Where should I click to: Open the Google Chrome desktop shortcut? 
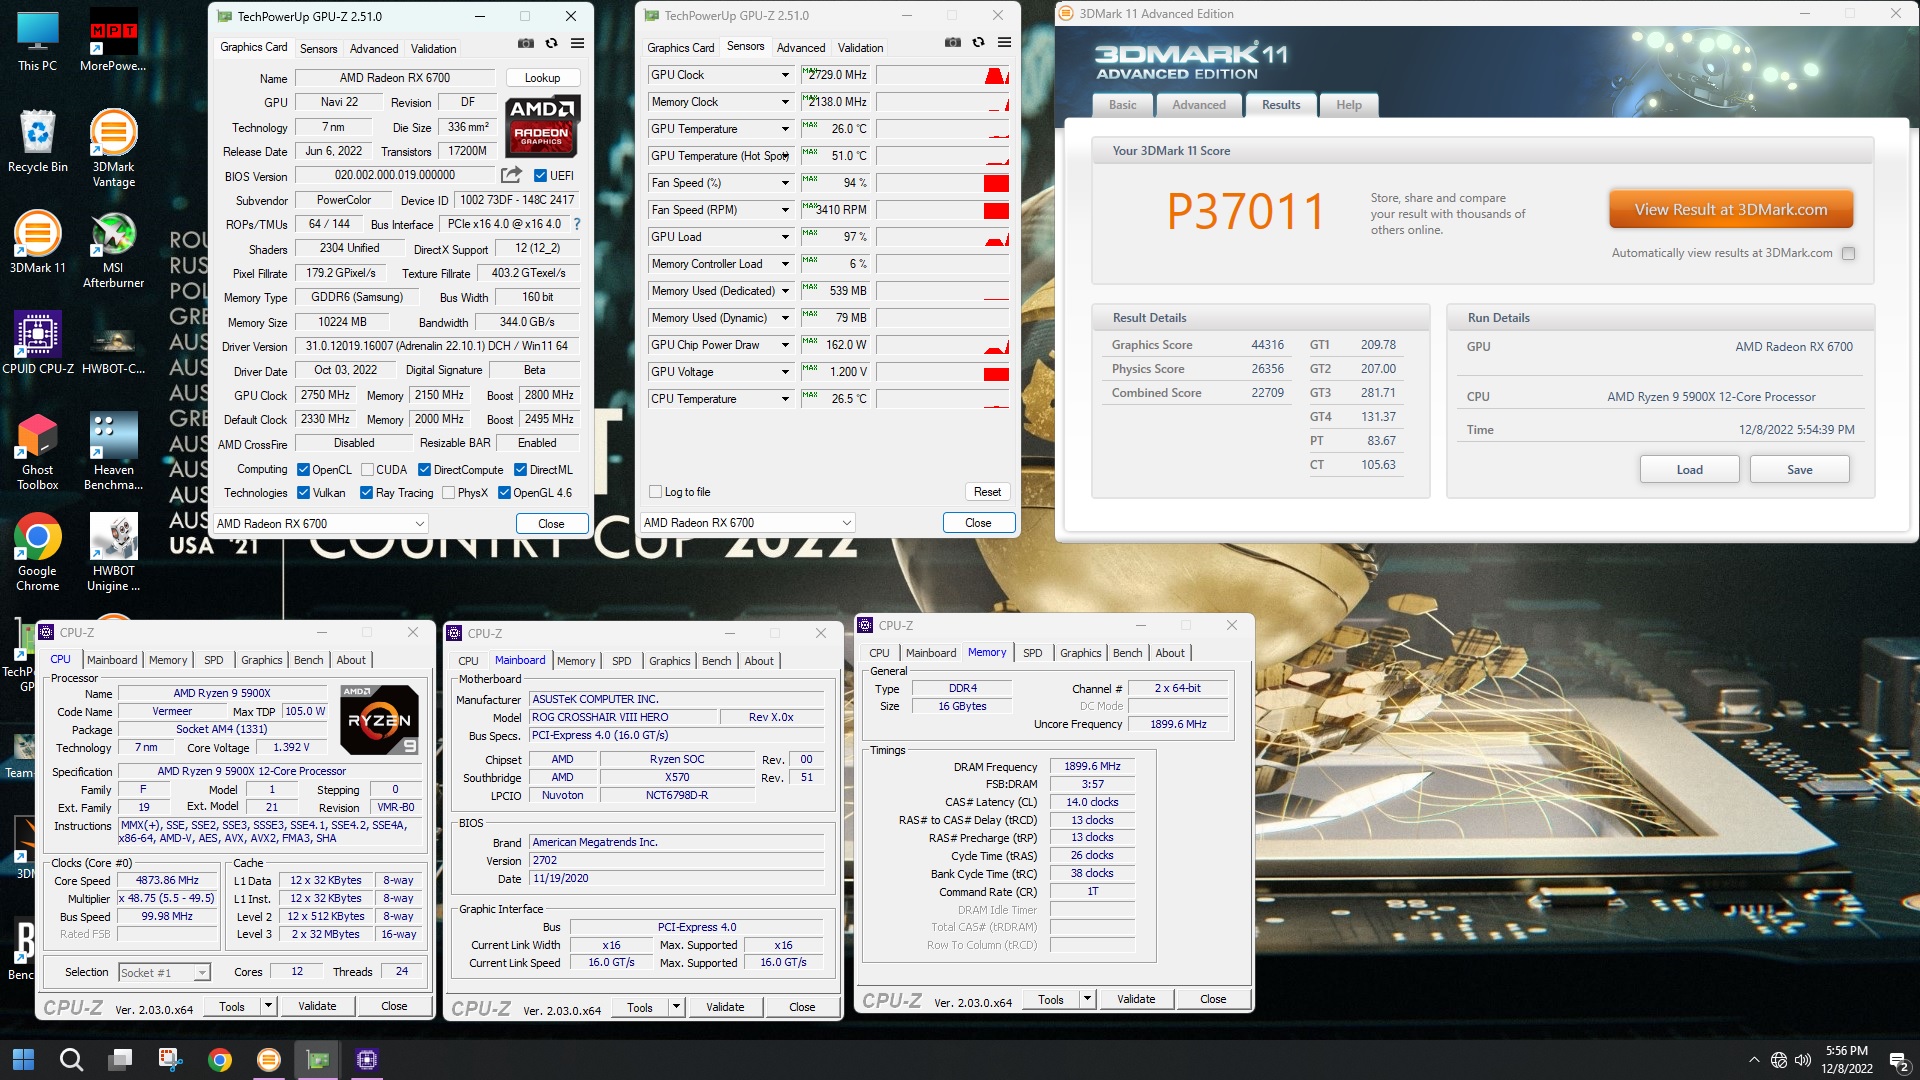pyautogui.click(x=37, y=552)
